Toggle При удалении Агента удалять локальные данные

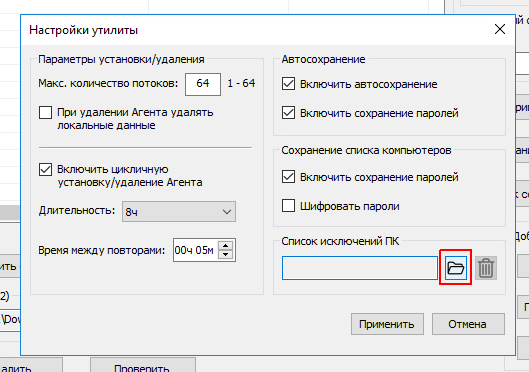(x=46, y=113)
